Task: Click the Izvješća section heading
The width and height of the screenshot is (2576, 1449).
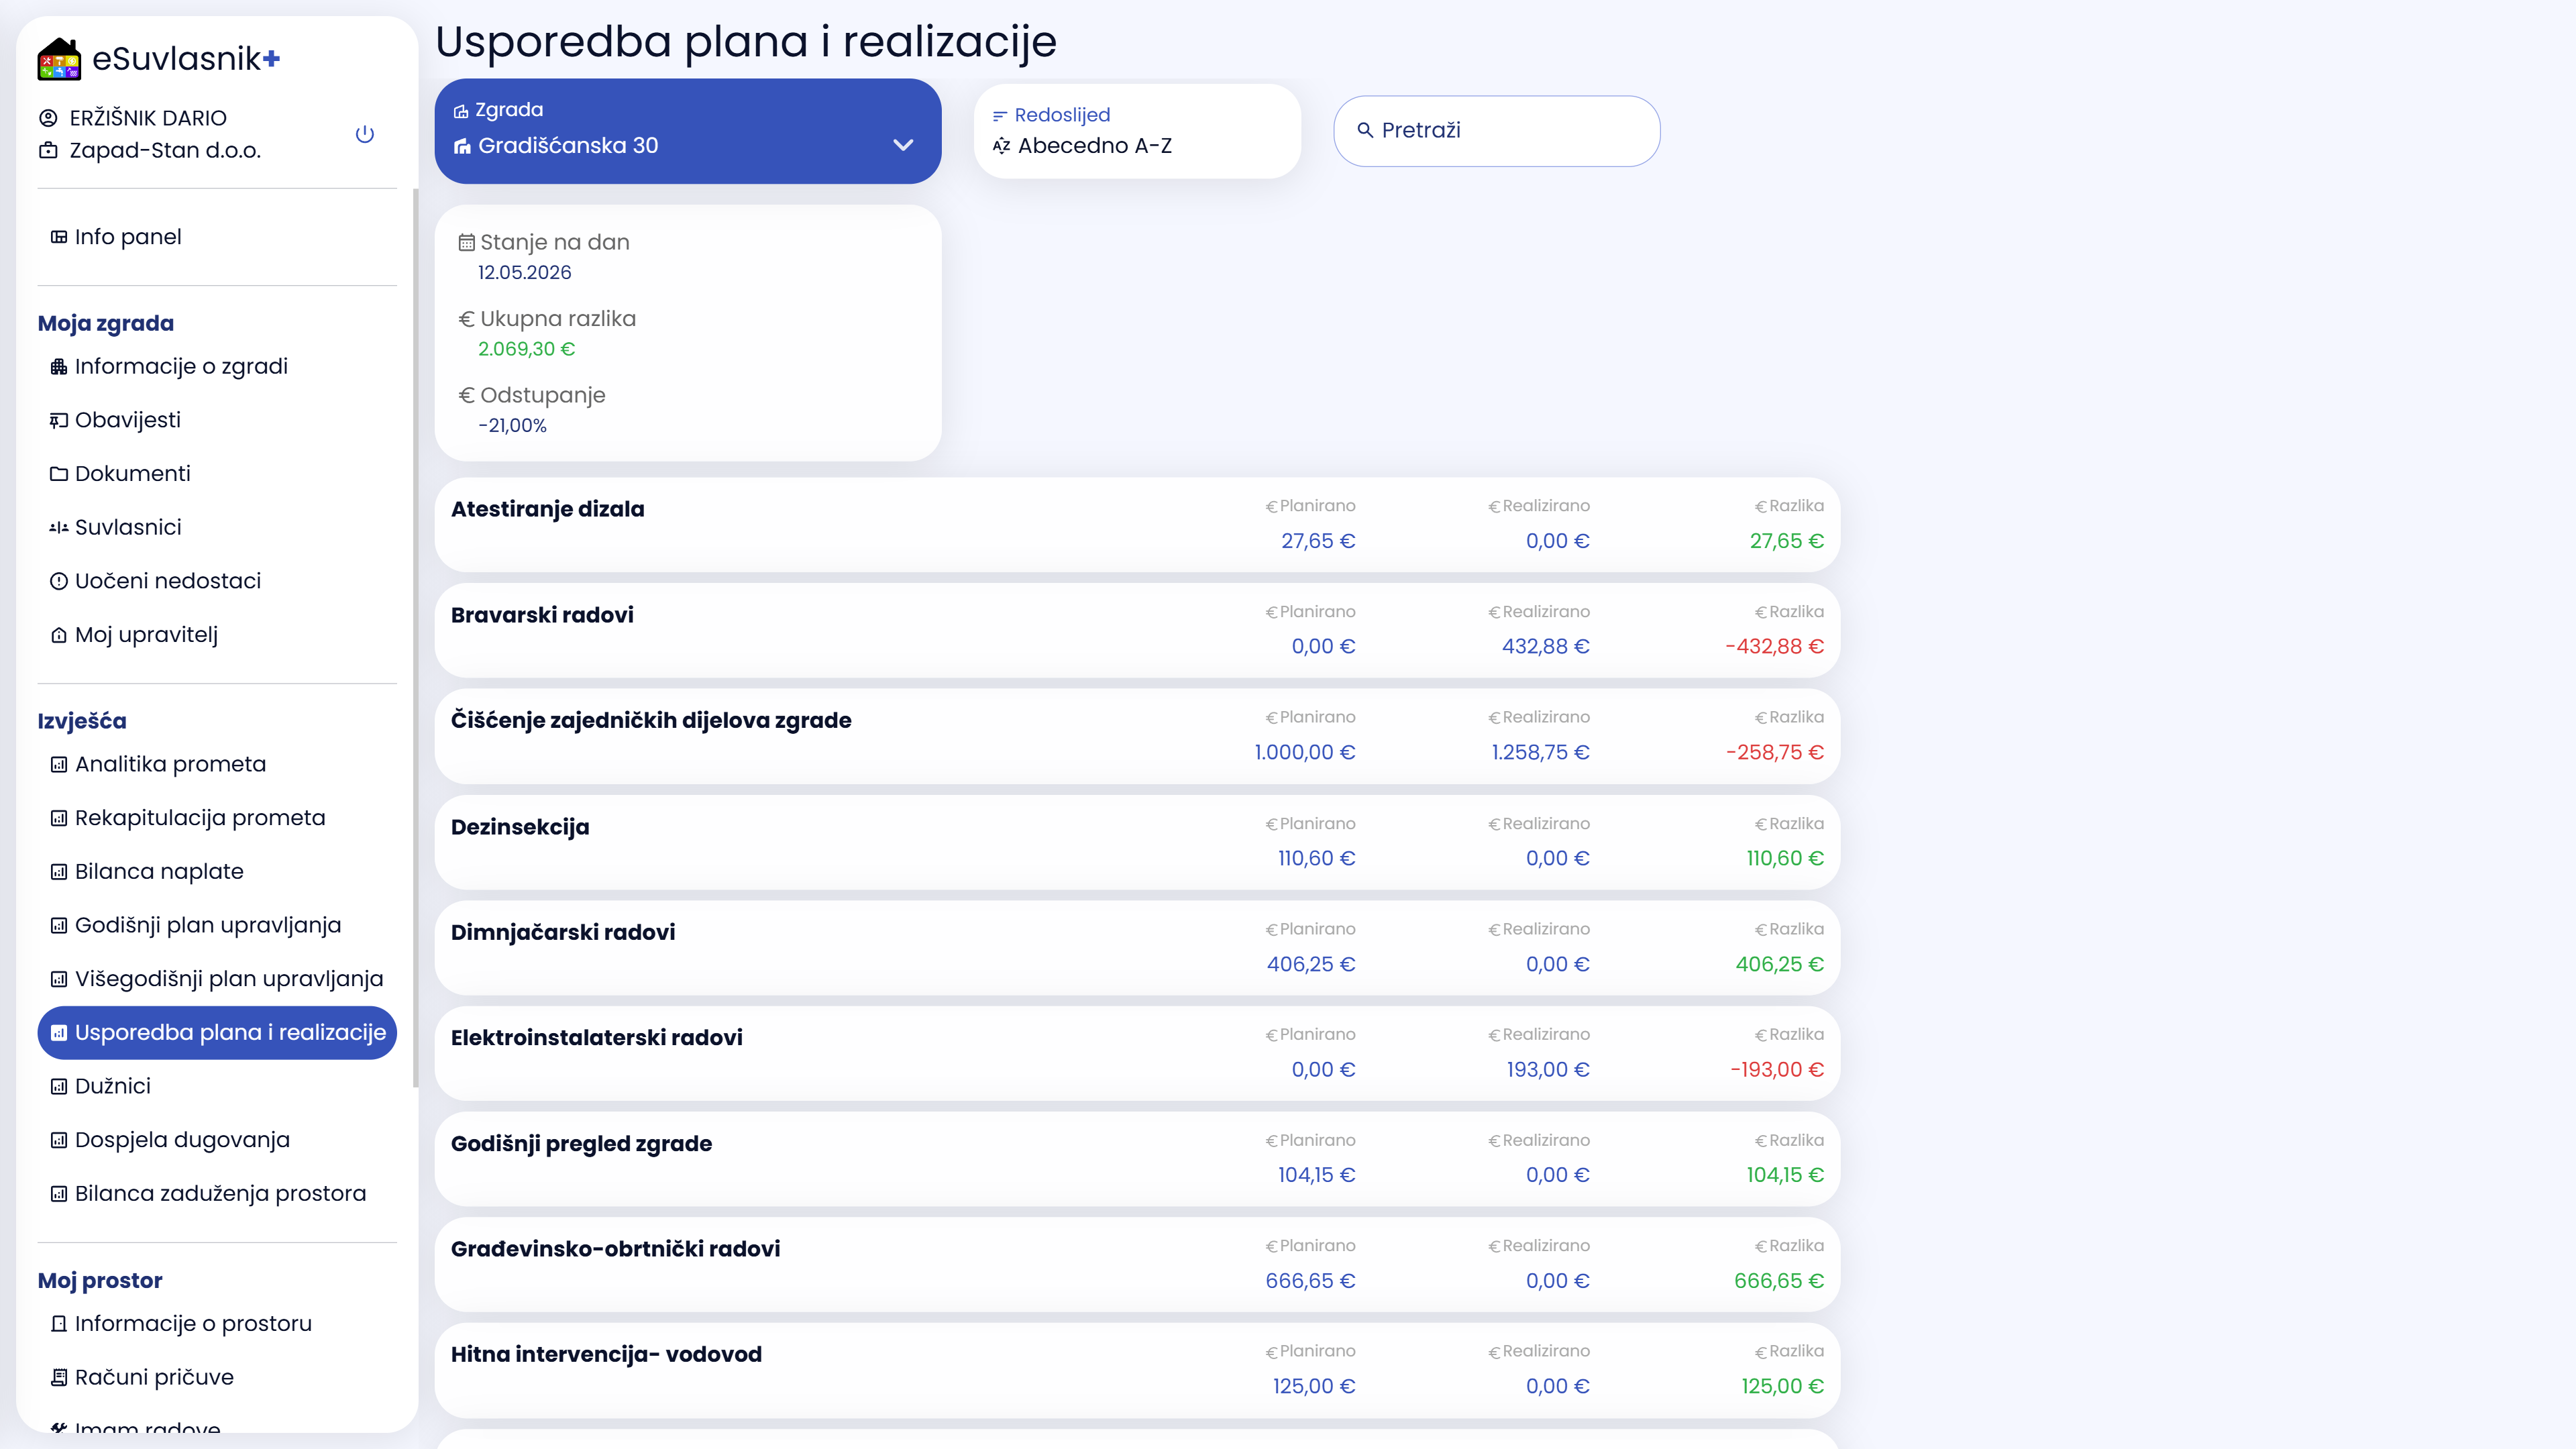Action: click(x=82, y=722)
